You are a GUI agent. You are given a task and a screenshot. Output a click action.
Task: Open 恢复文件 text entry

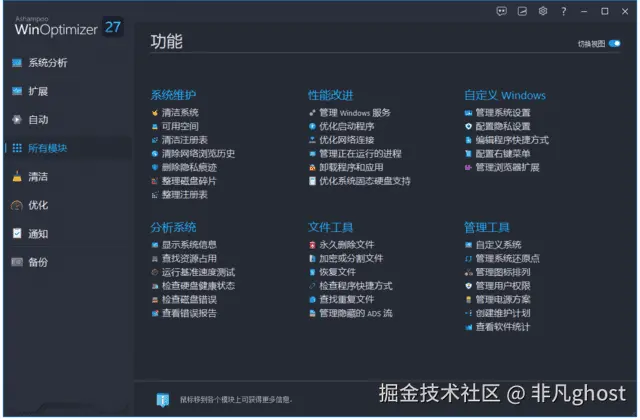click(338, 272)
